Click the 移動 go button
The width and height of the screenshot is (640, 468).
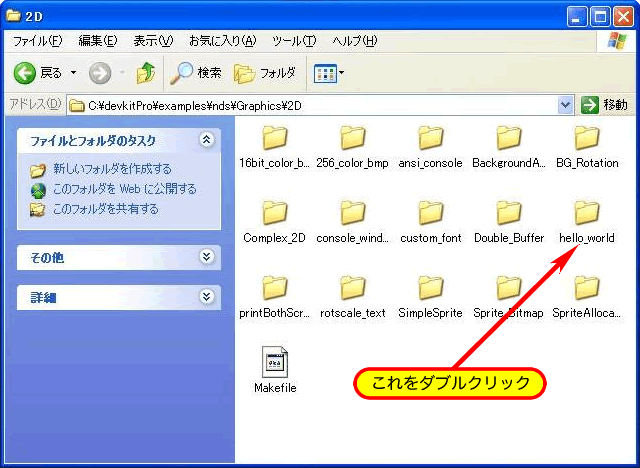(x=604, y=105)
